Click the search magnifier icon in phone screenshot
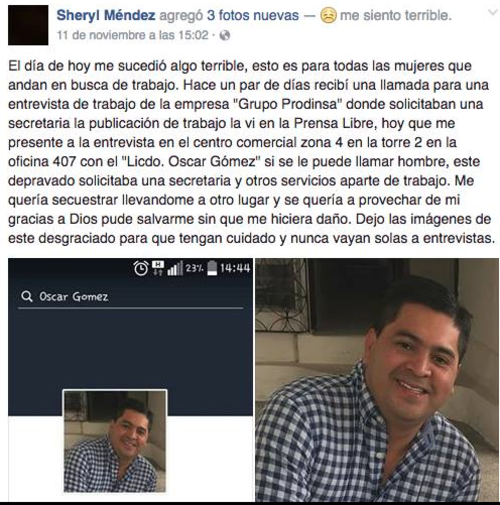The width and height of the screenshot is (500, 505). (x=27, y=296)
